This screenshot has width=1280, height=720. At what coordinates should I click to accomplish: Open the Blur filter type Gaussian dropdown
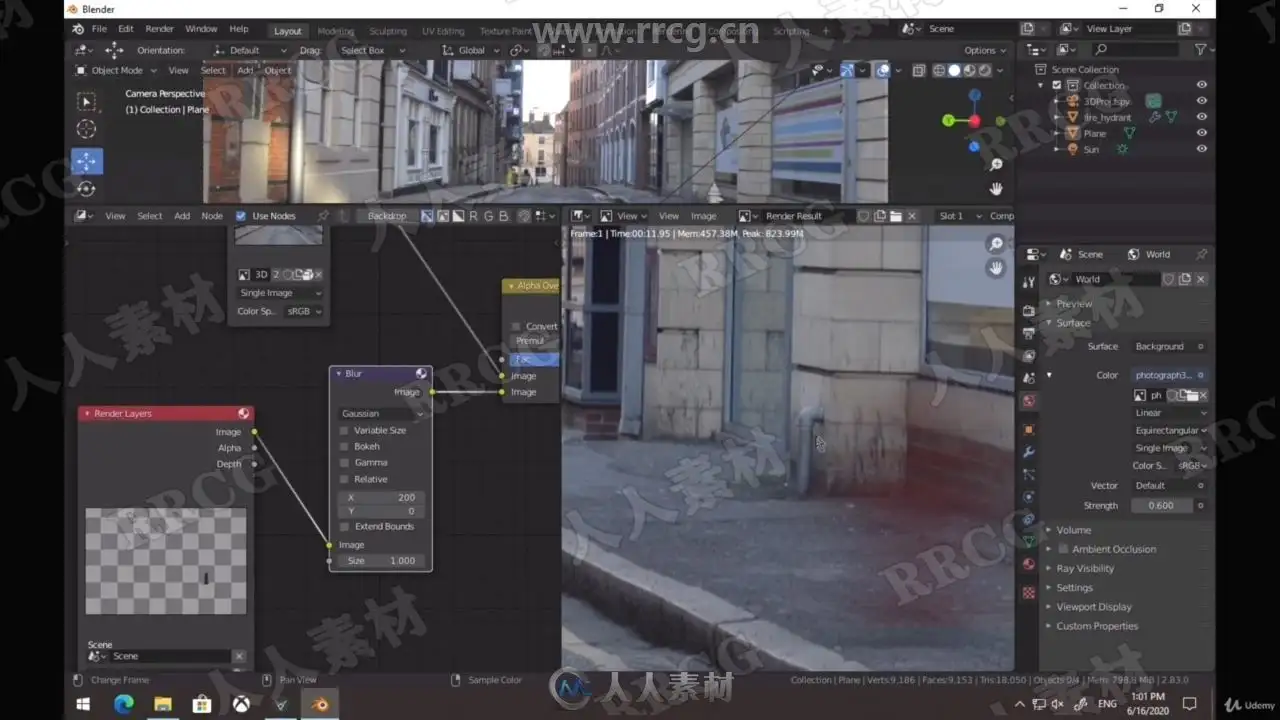pos(381,414)
